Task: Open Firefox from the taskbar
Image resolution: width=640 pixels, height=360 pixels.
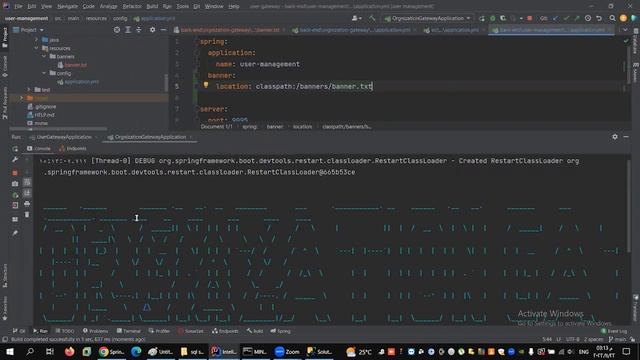Action: [69, 351]
